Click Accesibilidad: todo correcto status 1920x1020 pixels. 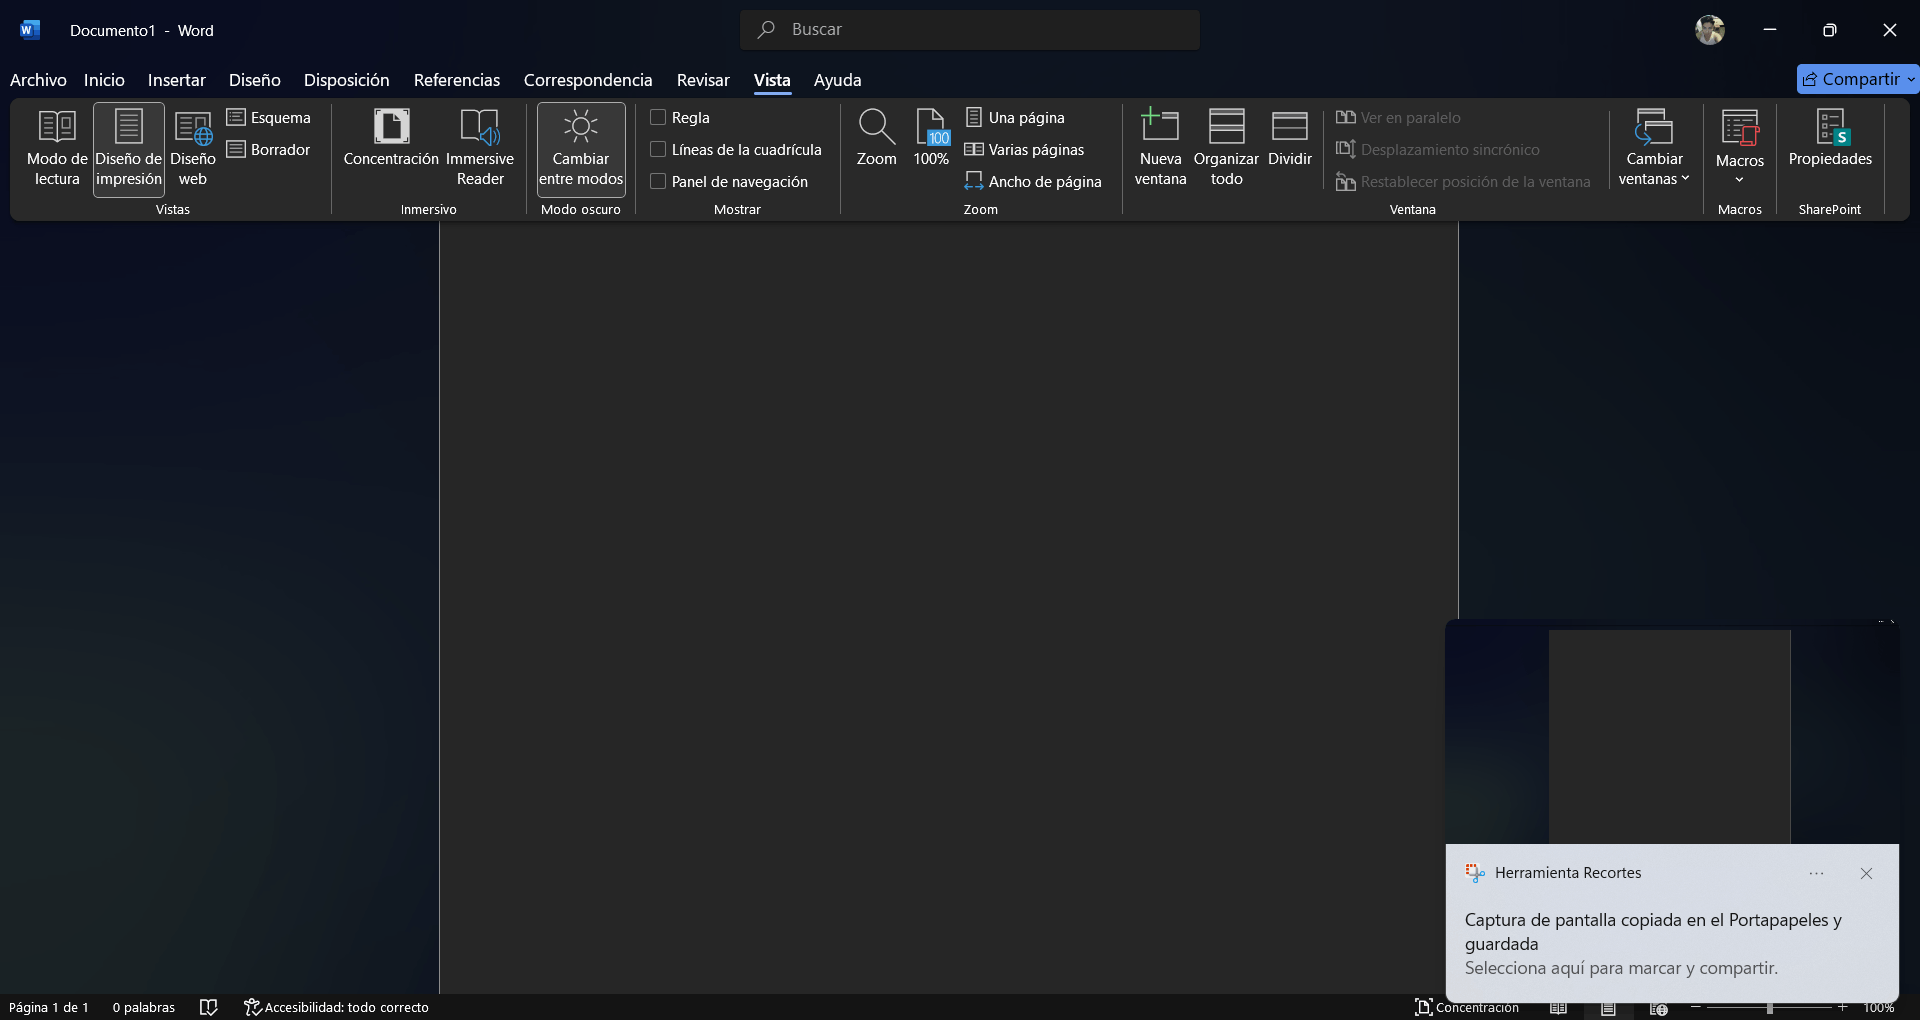click(x=336, y=1007)
